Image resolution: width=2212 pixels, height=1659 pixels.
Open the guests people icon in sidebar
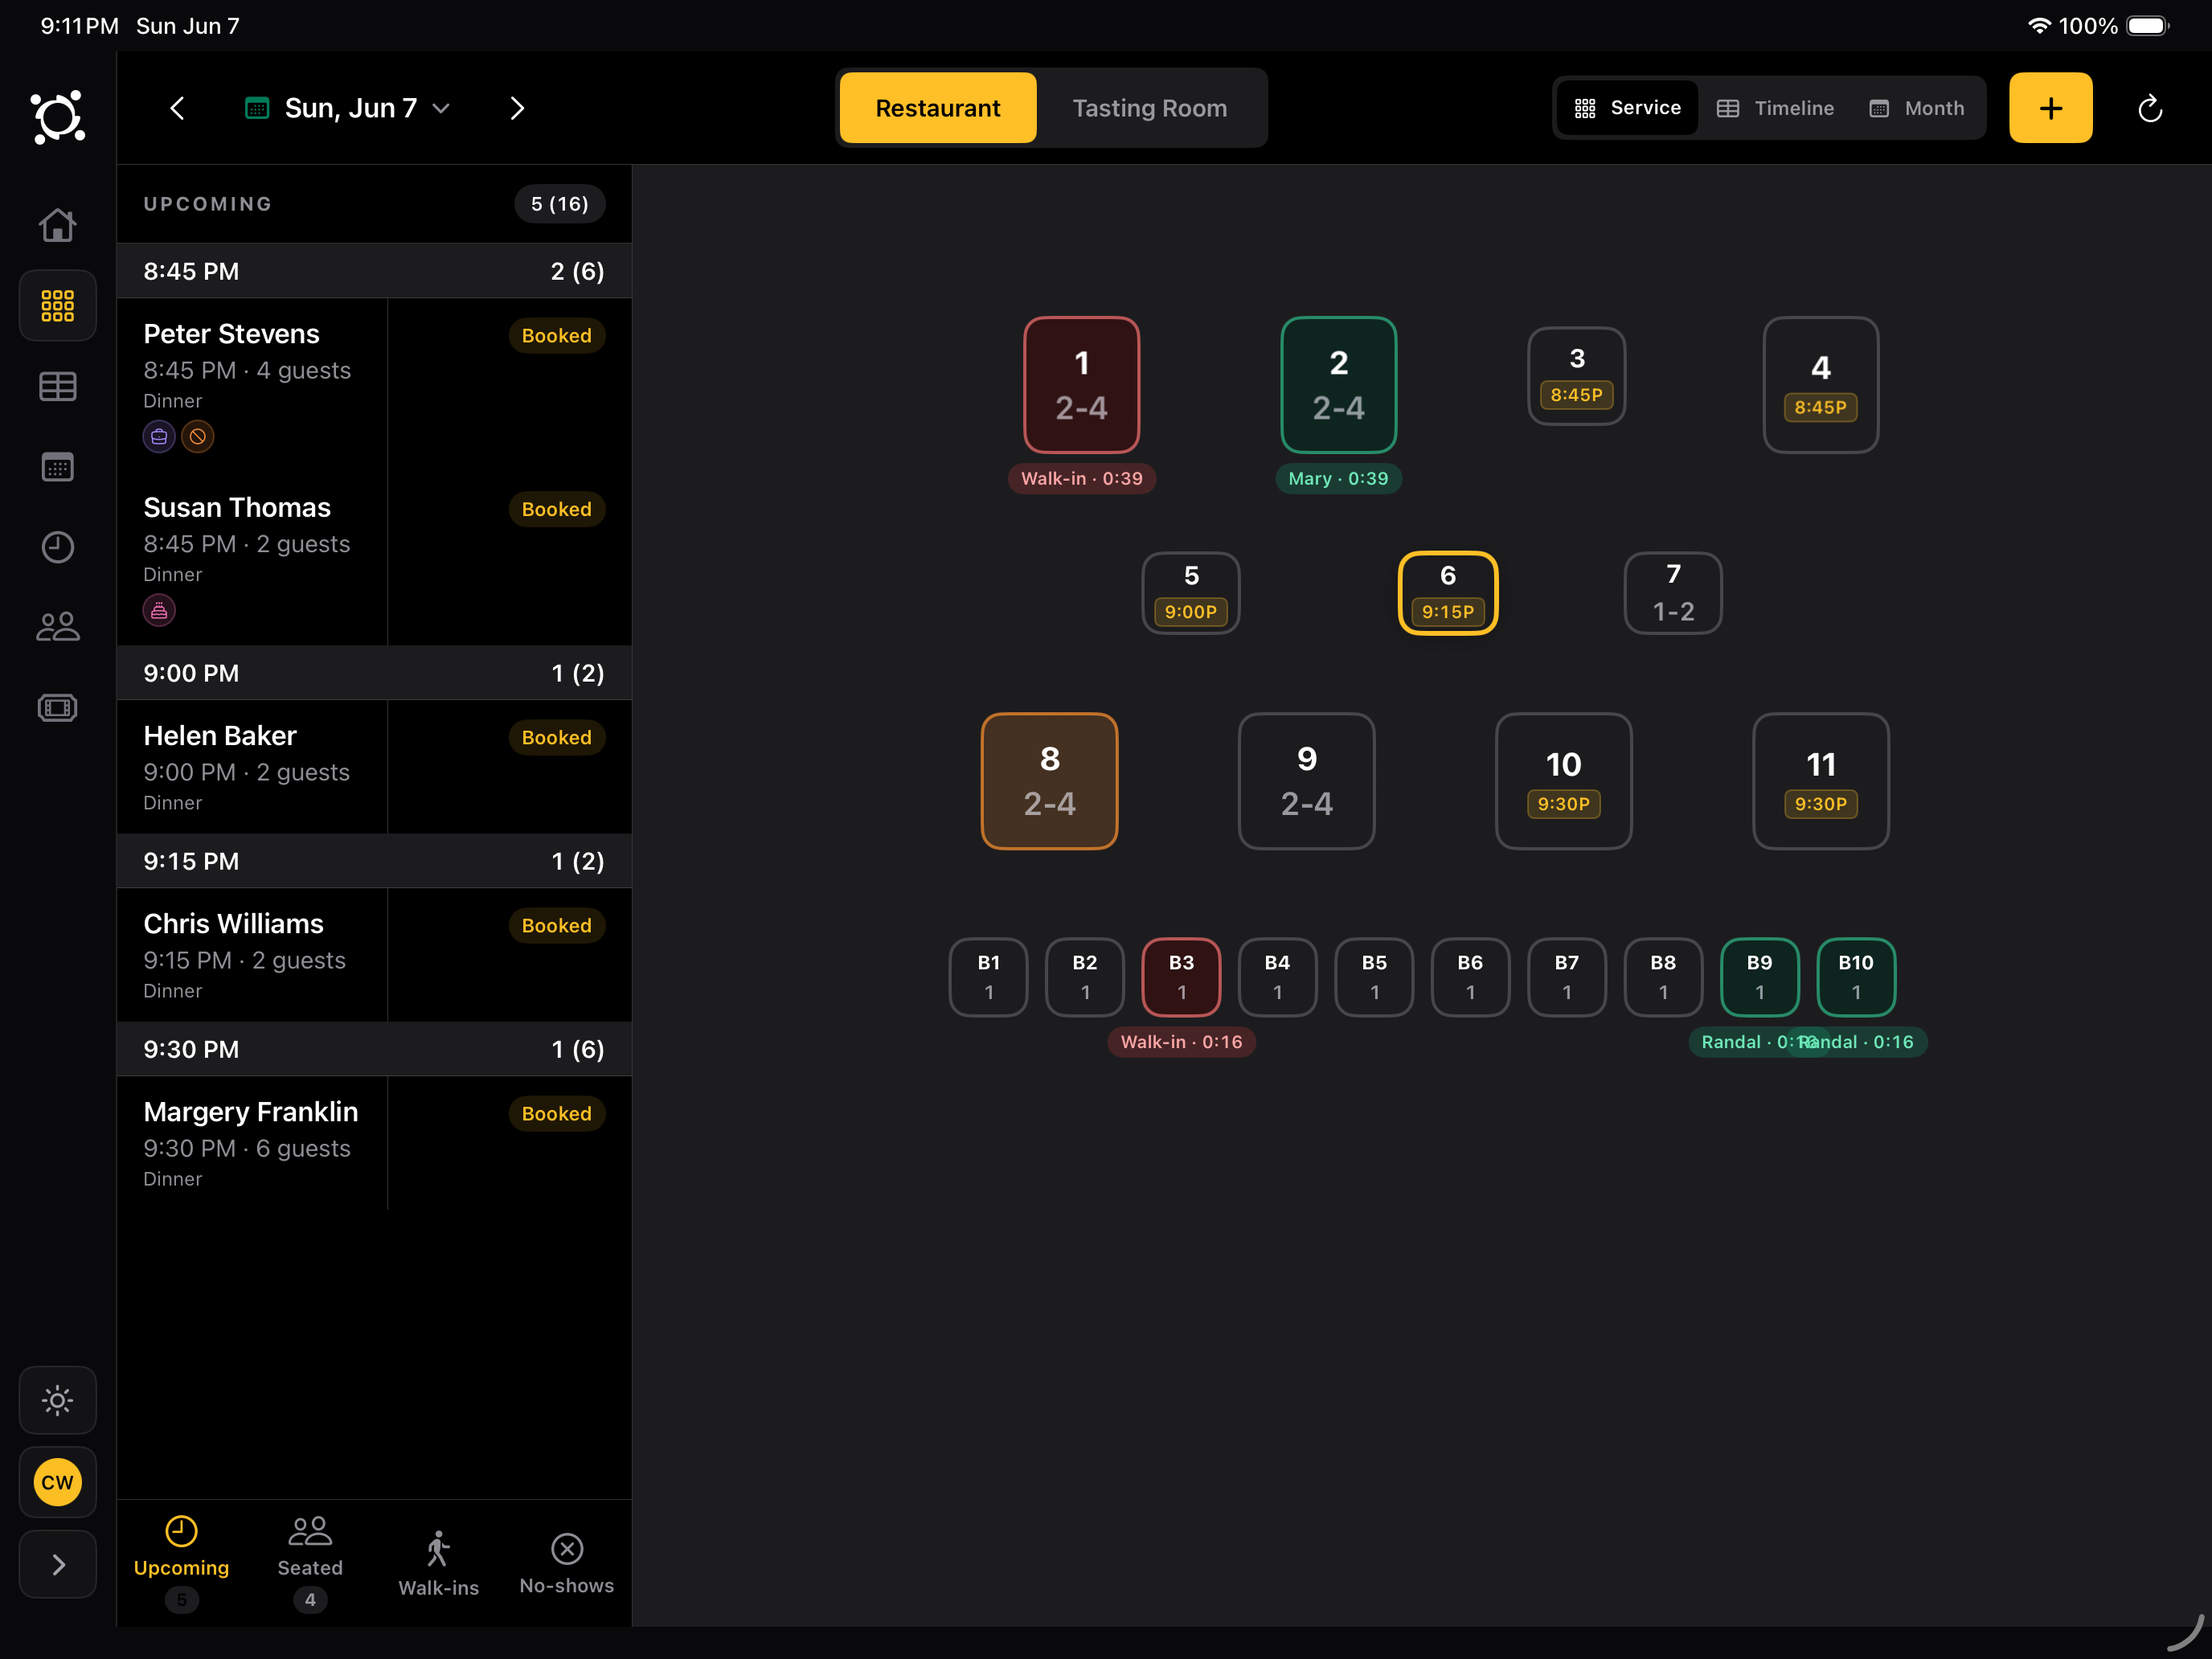point(57,627)
